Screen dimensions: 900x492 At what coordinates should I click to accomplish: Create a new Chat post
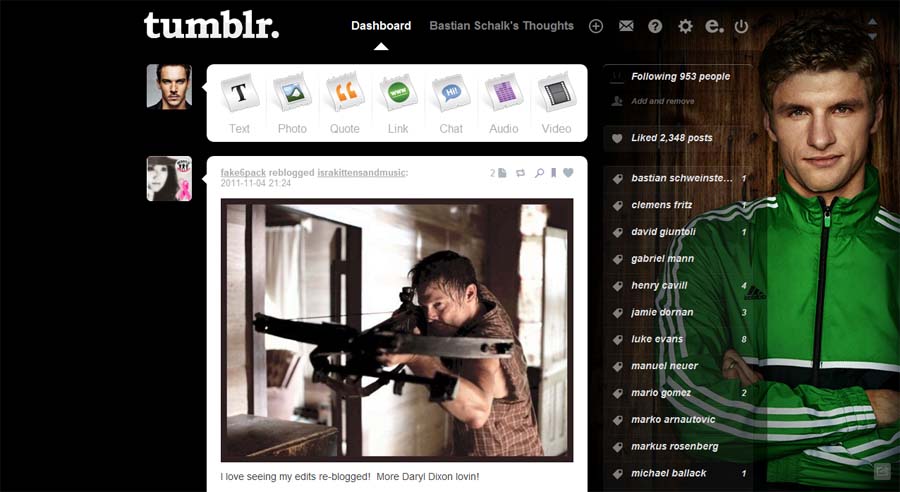click(451, 103)
